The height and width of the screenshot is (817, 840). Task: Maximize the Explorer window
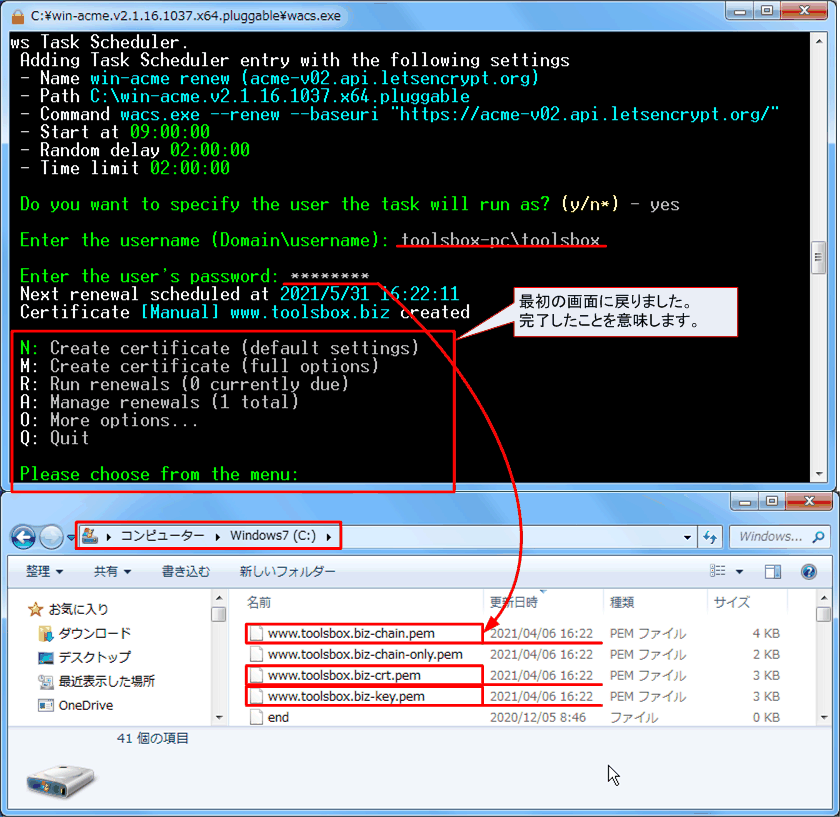tap(771, 501)
